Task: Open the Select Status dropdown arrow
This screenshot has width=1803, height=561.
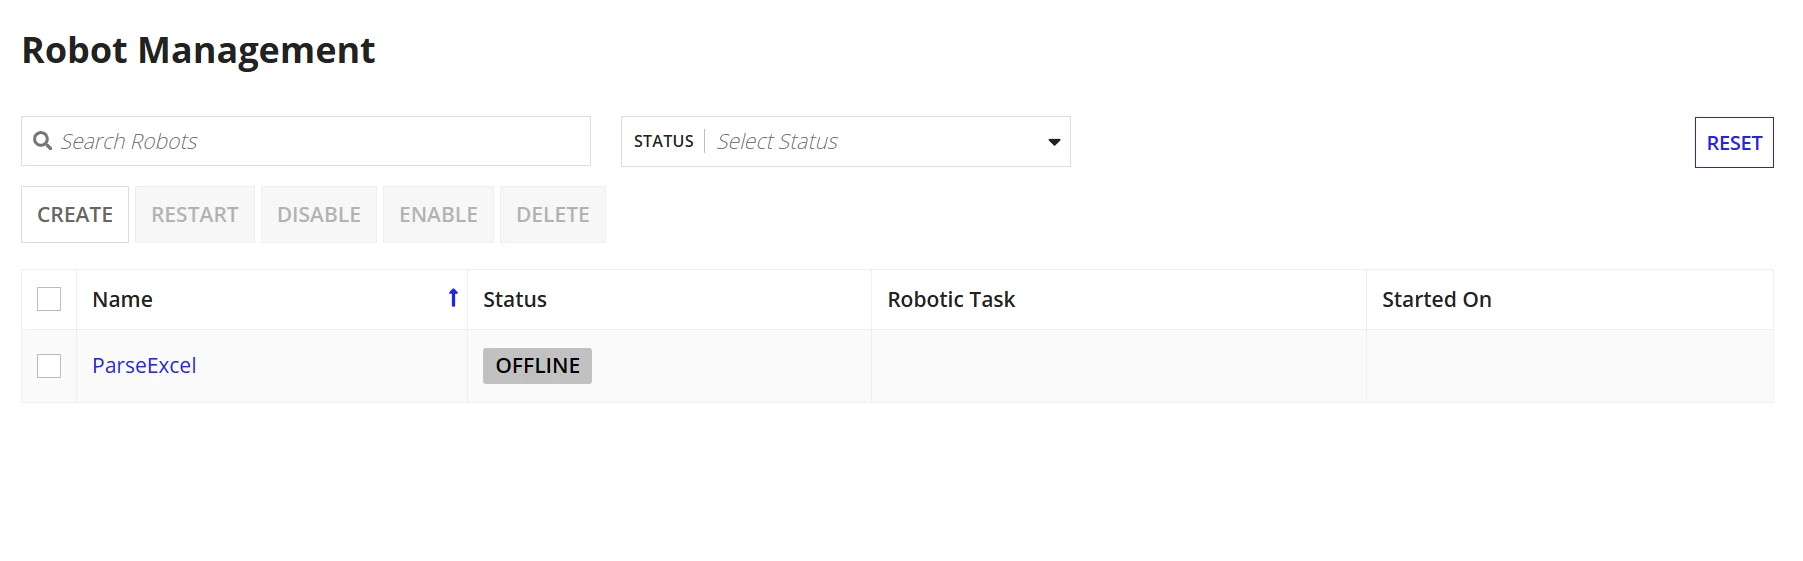Action: (1053, 142)
